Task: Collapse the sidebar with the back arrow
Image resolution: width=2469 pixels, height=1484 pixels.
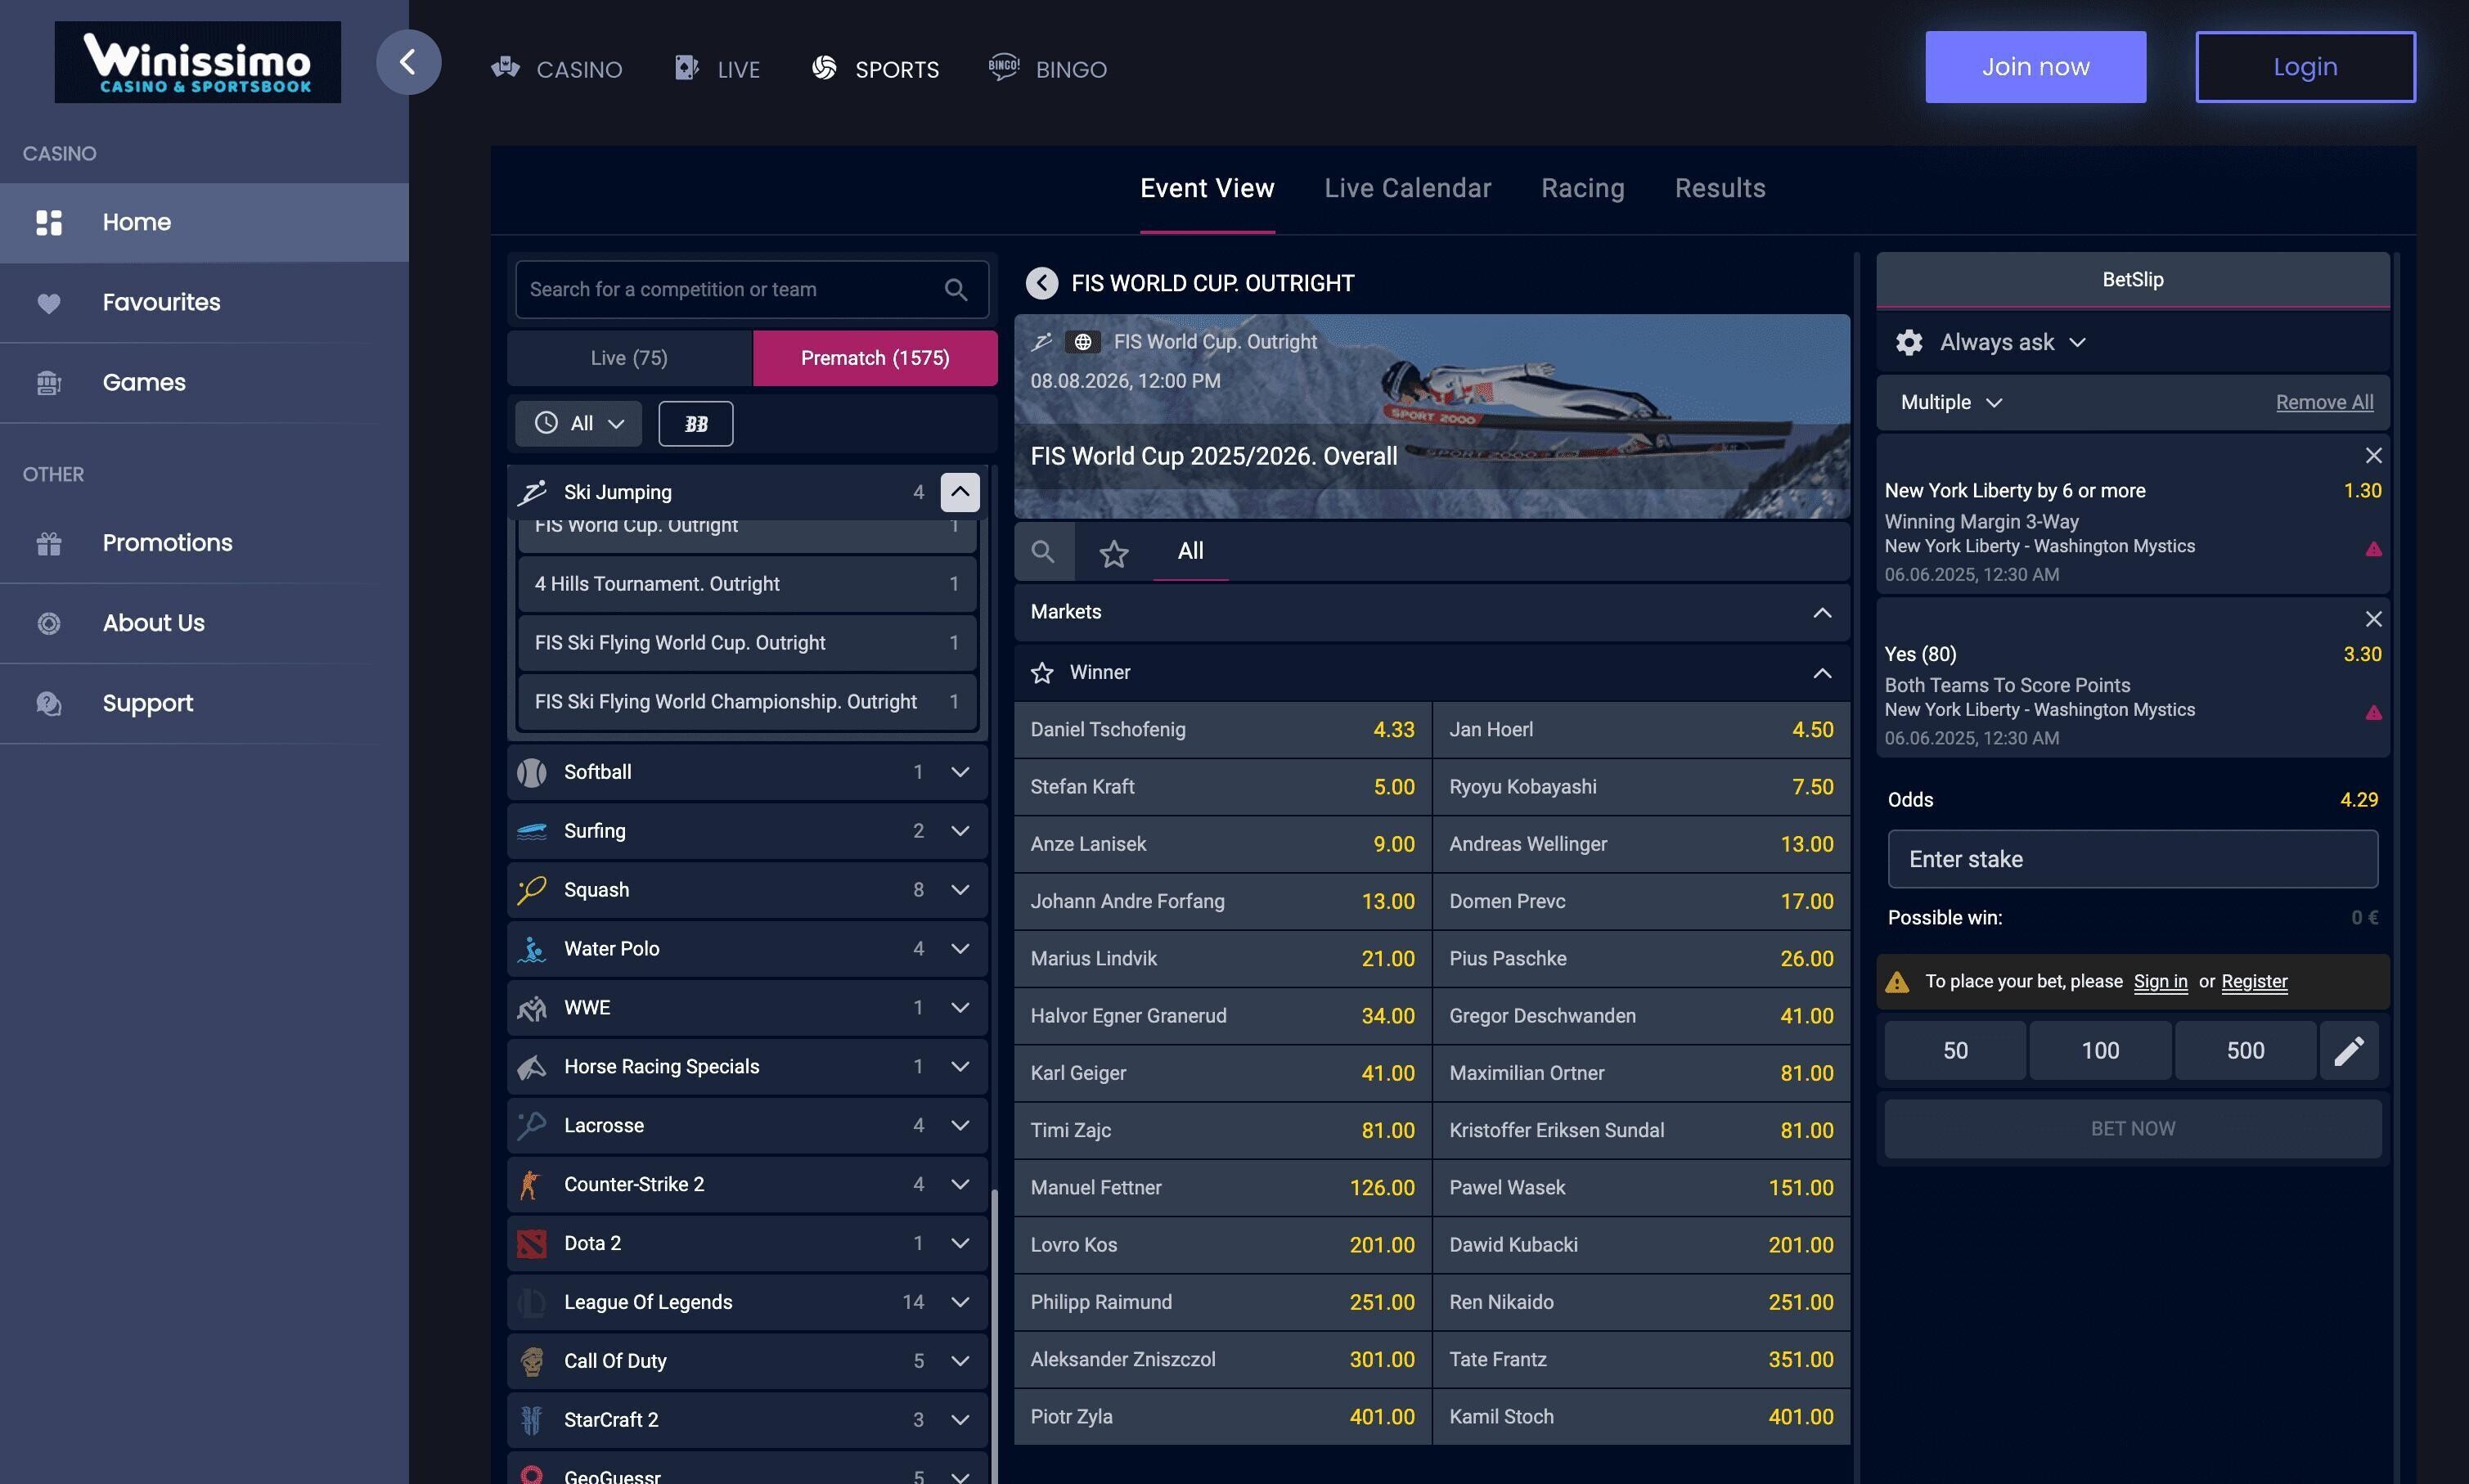Action: pyautogui.click(x=408, y=62)
